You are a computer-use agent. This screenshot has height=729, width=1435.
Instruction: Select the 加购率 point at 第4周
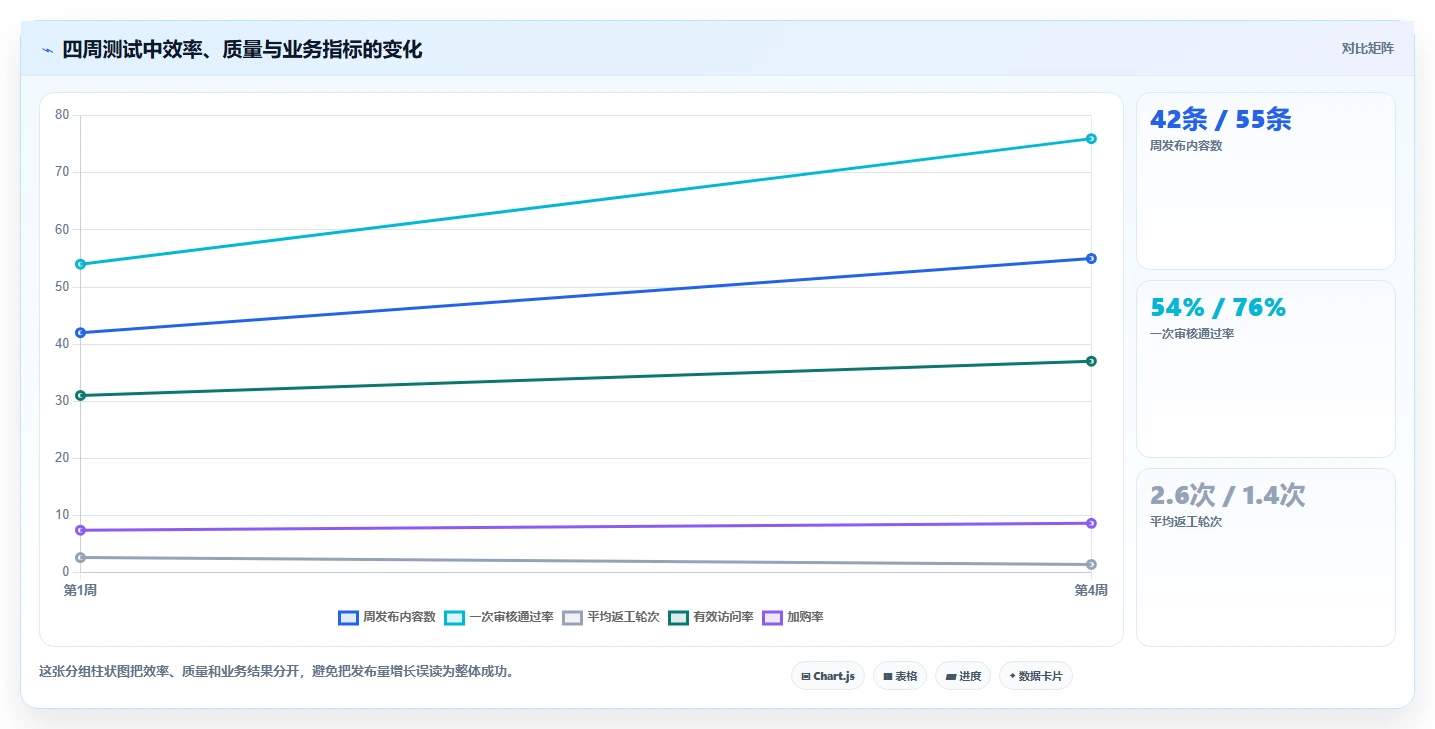(1091, 523)
